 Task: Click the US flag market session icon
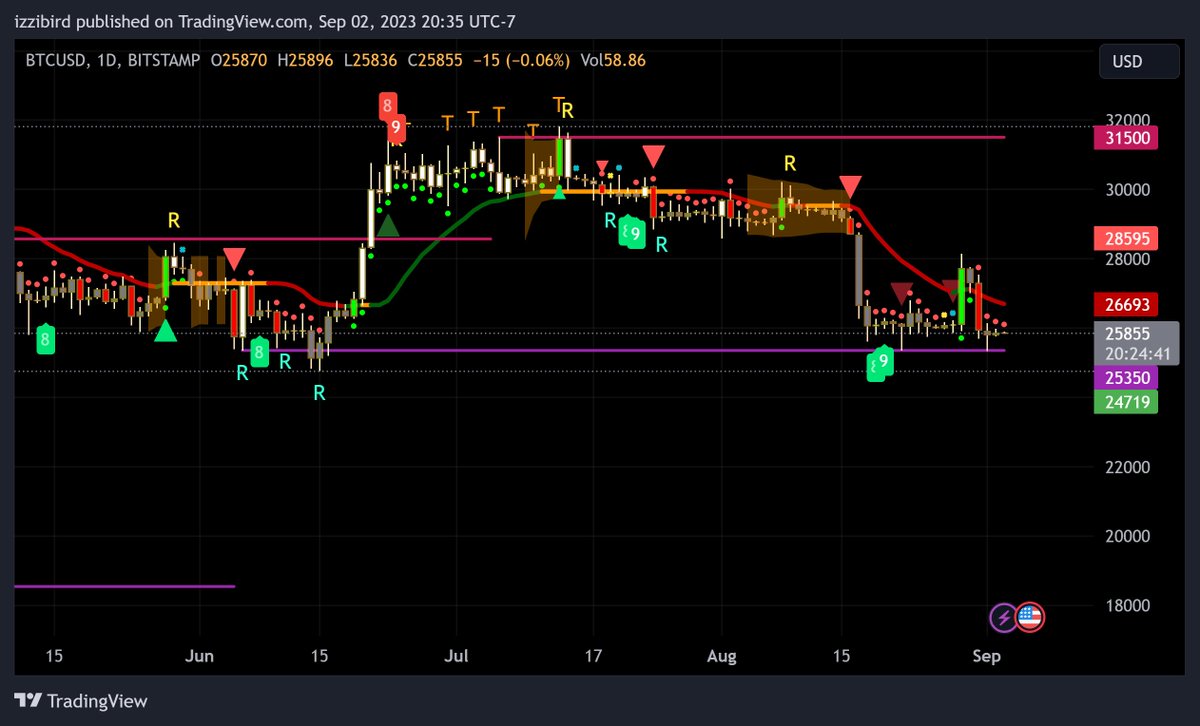1030,617
